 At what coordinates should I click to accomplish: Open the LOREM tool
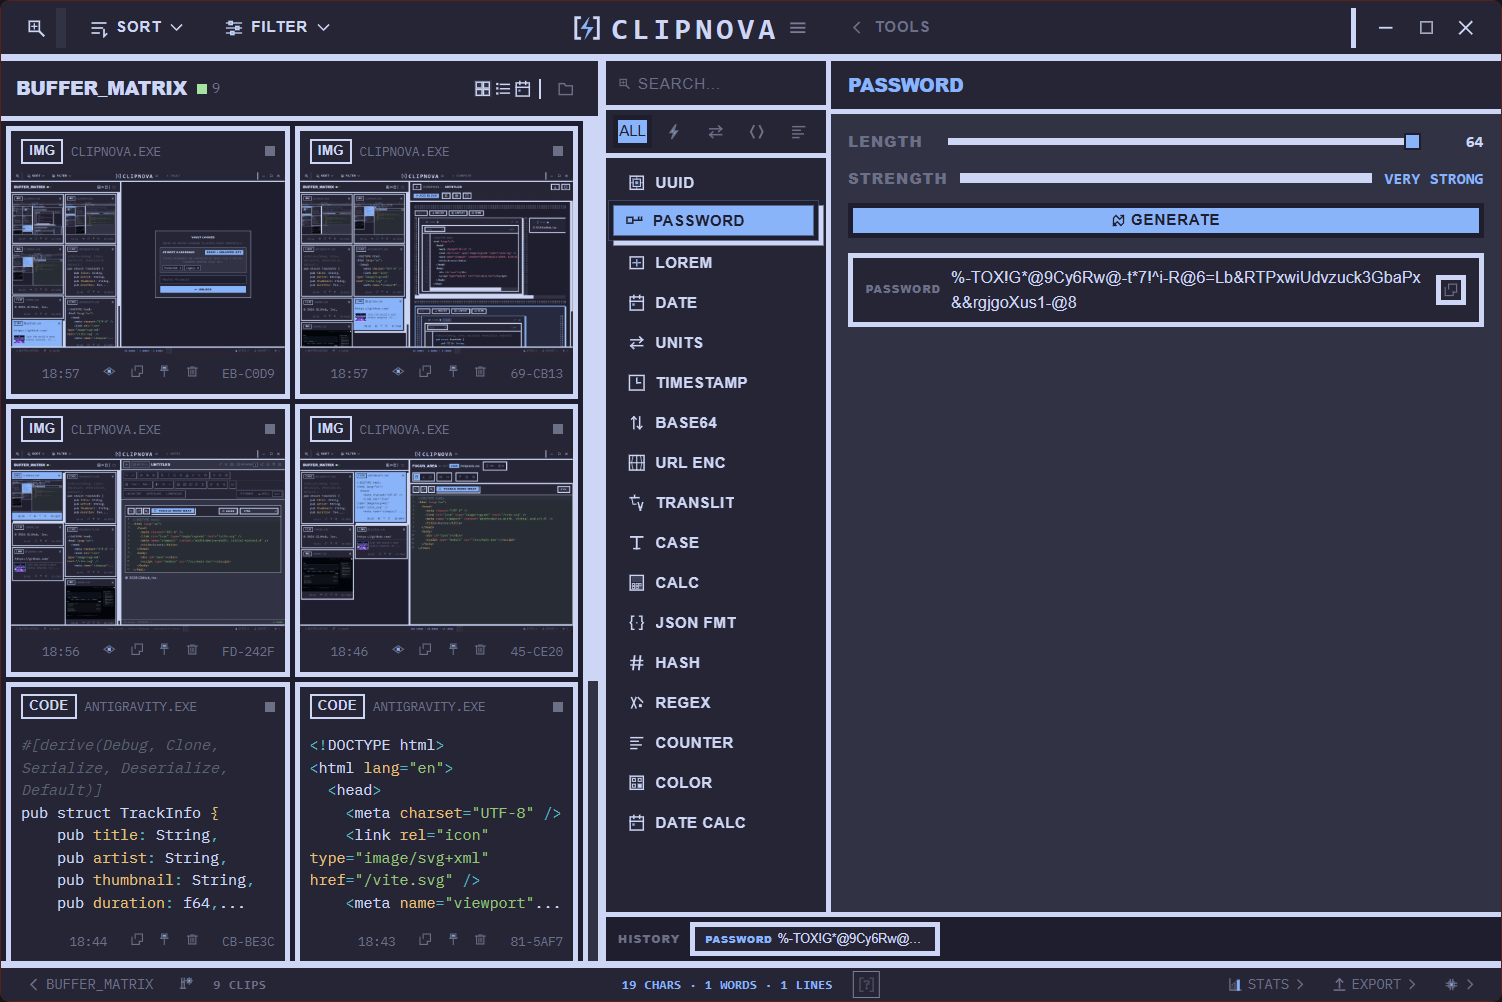(716, 262)
